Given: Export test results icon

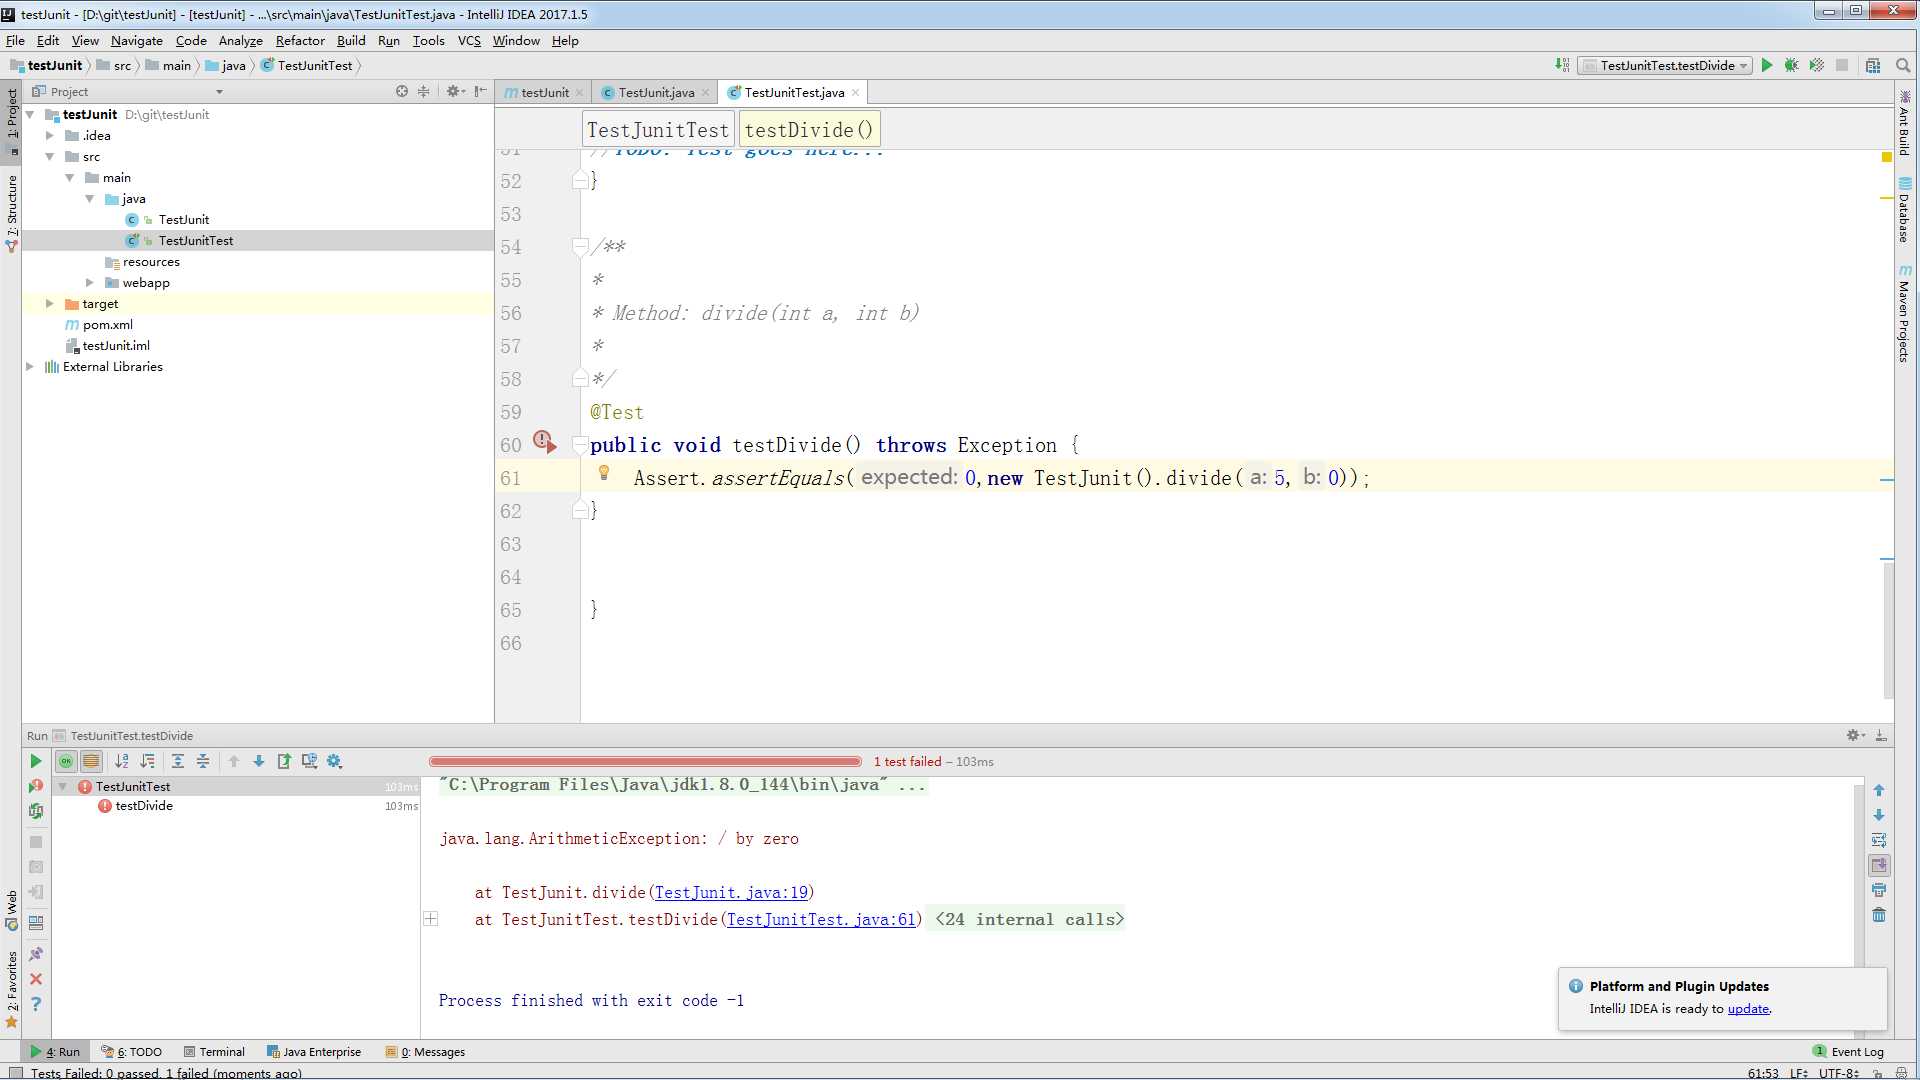Looking at the screenshot, I should (284, 762).
